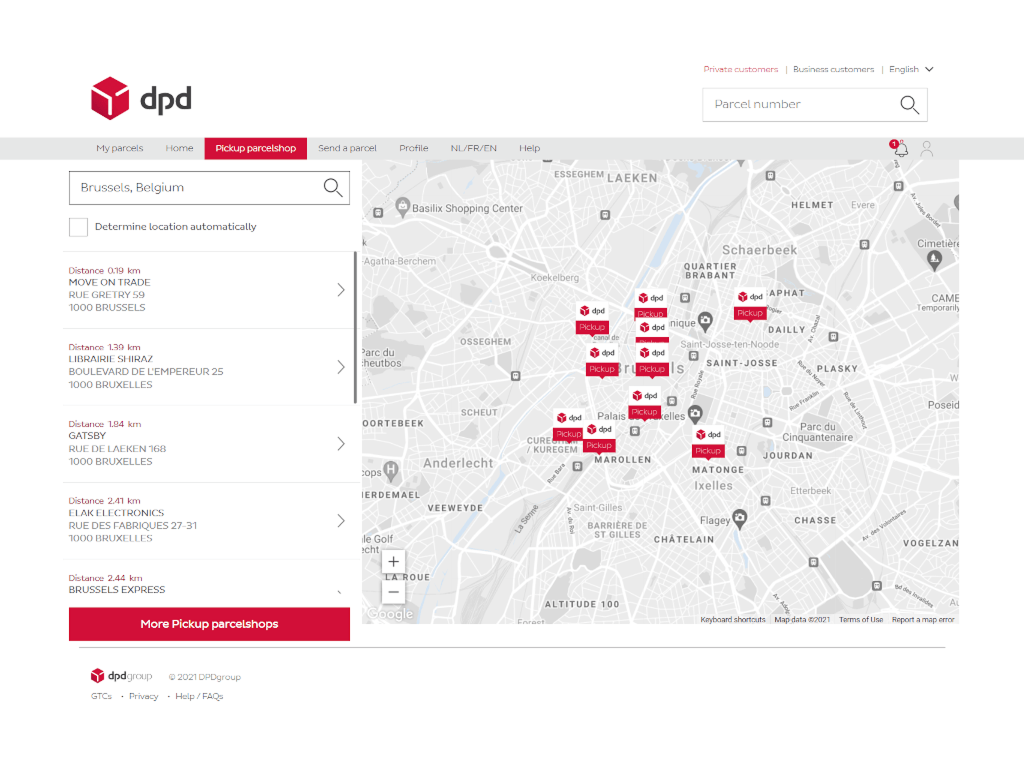Click the parcel number search magnifier icon
The width and height of the screenshot is (1024, 764).
(909, 104)
